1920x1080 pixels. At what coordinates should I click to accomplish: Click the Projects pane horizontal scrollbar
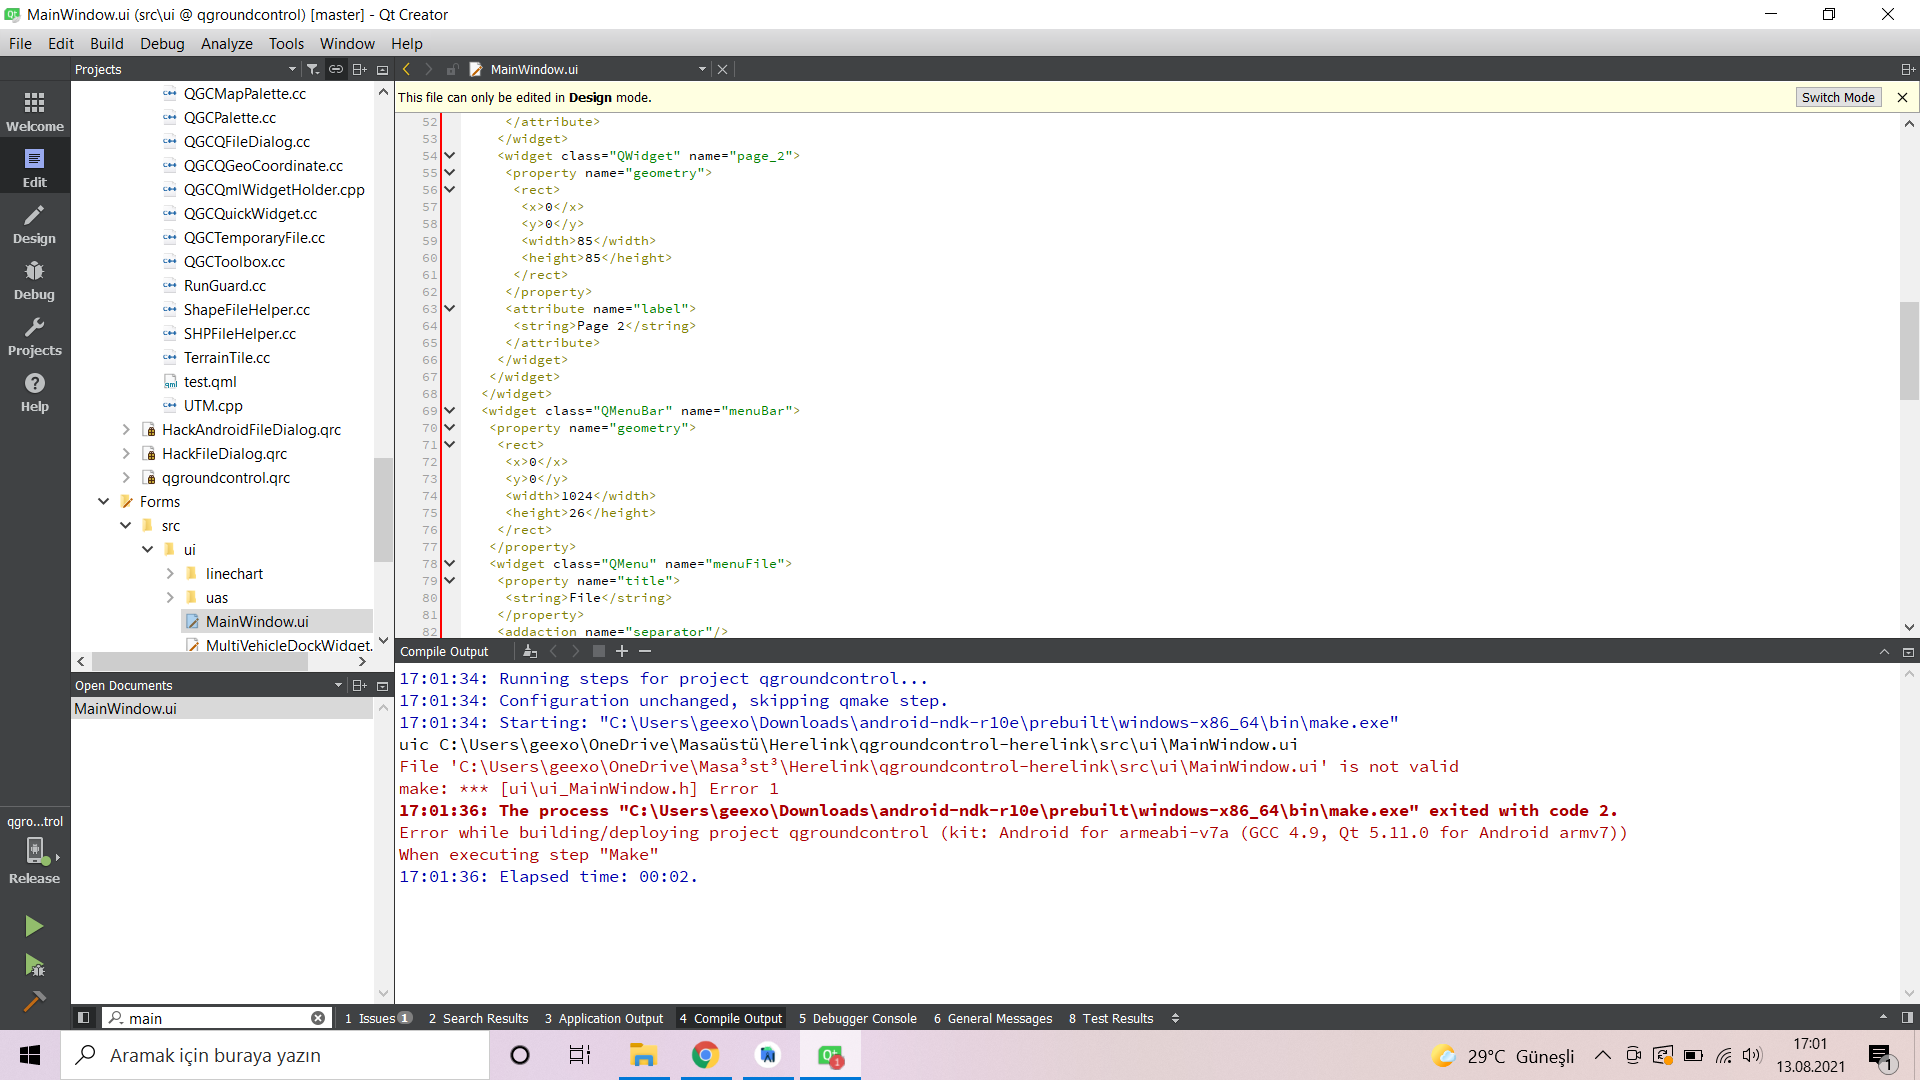point(200,662)
